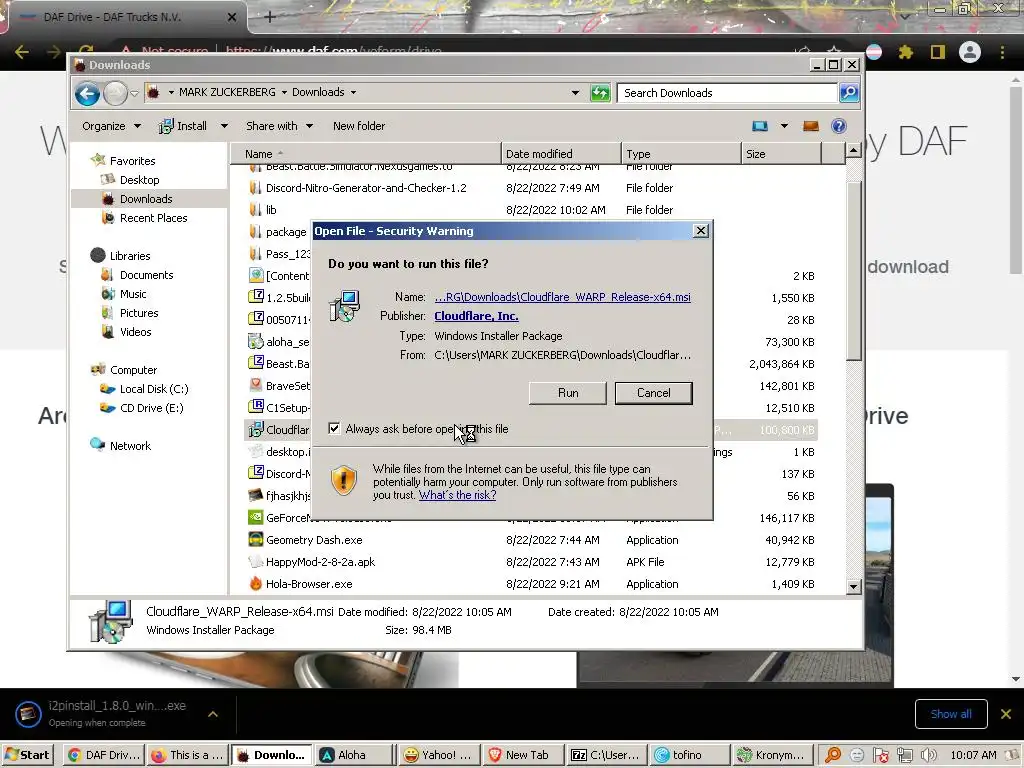
Task: Expand the Install dropdown arrow
Action: pyautogui.click(x=224, y=126)
